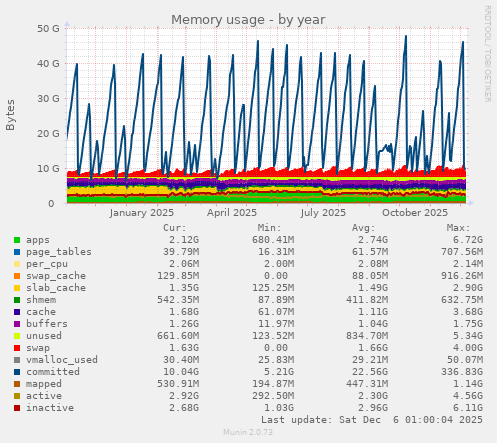Click the apps max value 6.72G

click(468, 240)
